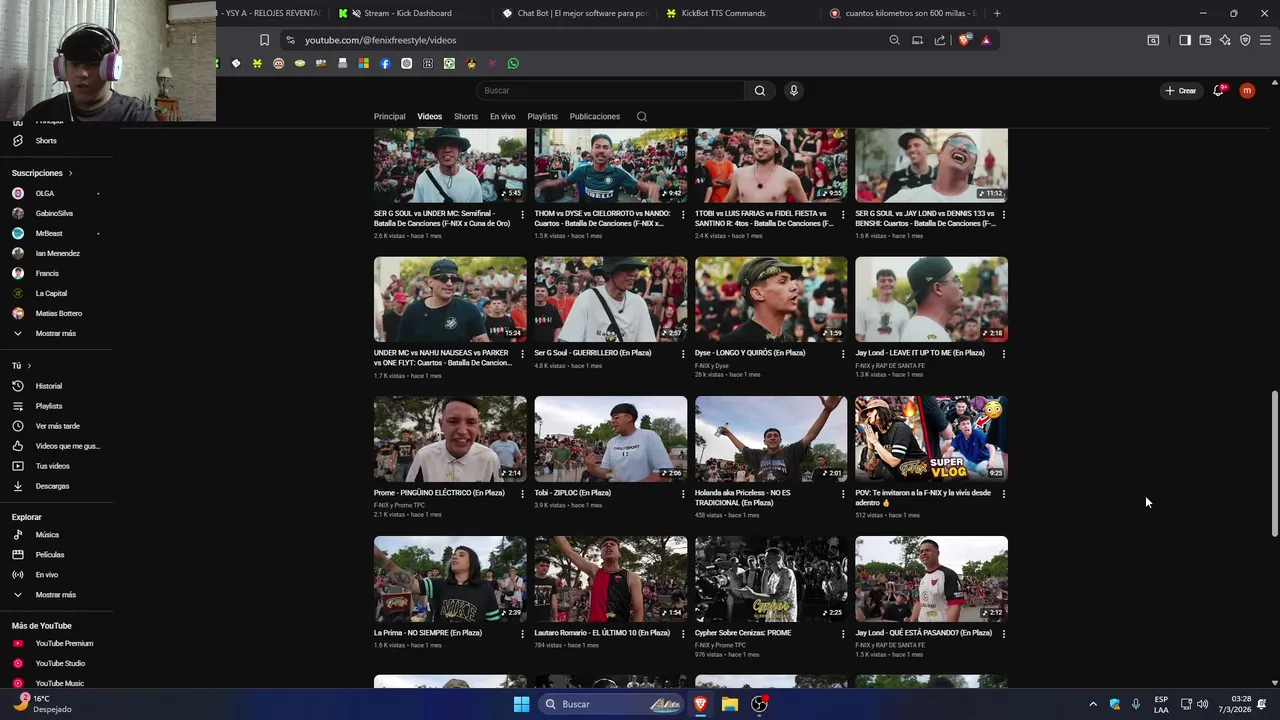The width and height of the screenshot is (1280, 720).
Task: Switch to cuantos kilometros son 600 millas tab
Action: point(903,13)
